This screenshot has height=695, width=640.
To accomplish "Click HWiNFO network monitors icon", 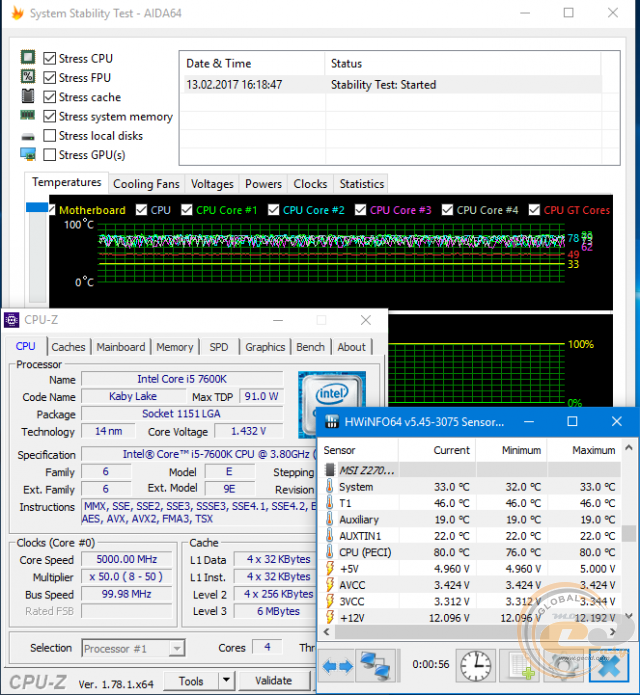I will [x=376, y=666].
